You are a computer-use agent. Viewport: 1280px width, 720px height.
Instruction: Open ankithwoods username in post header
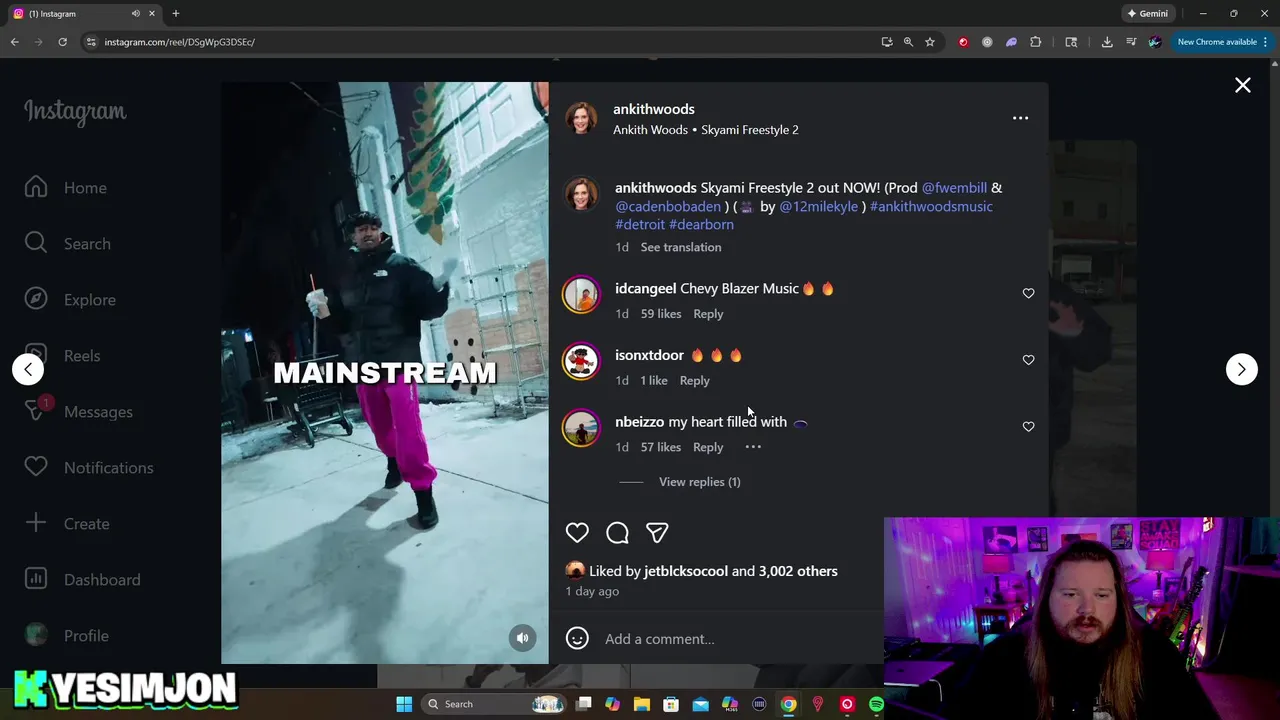coord(653,109)
